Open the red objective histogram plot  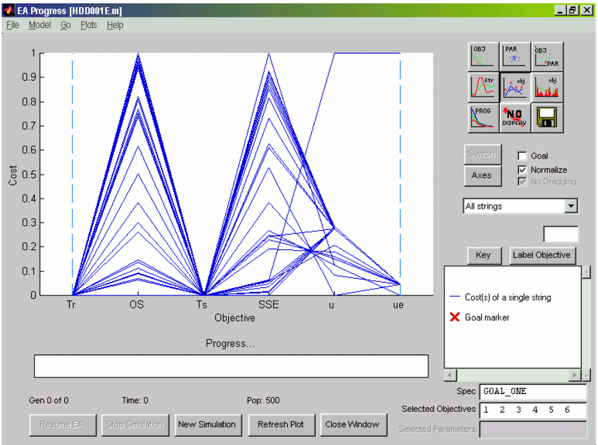coord(547,87)
